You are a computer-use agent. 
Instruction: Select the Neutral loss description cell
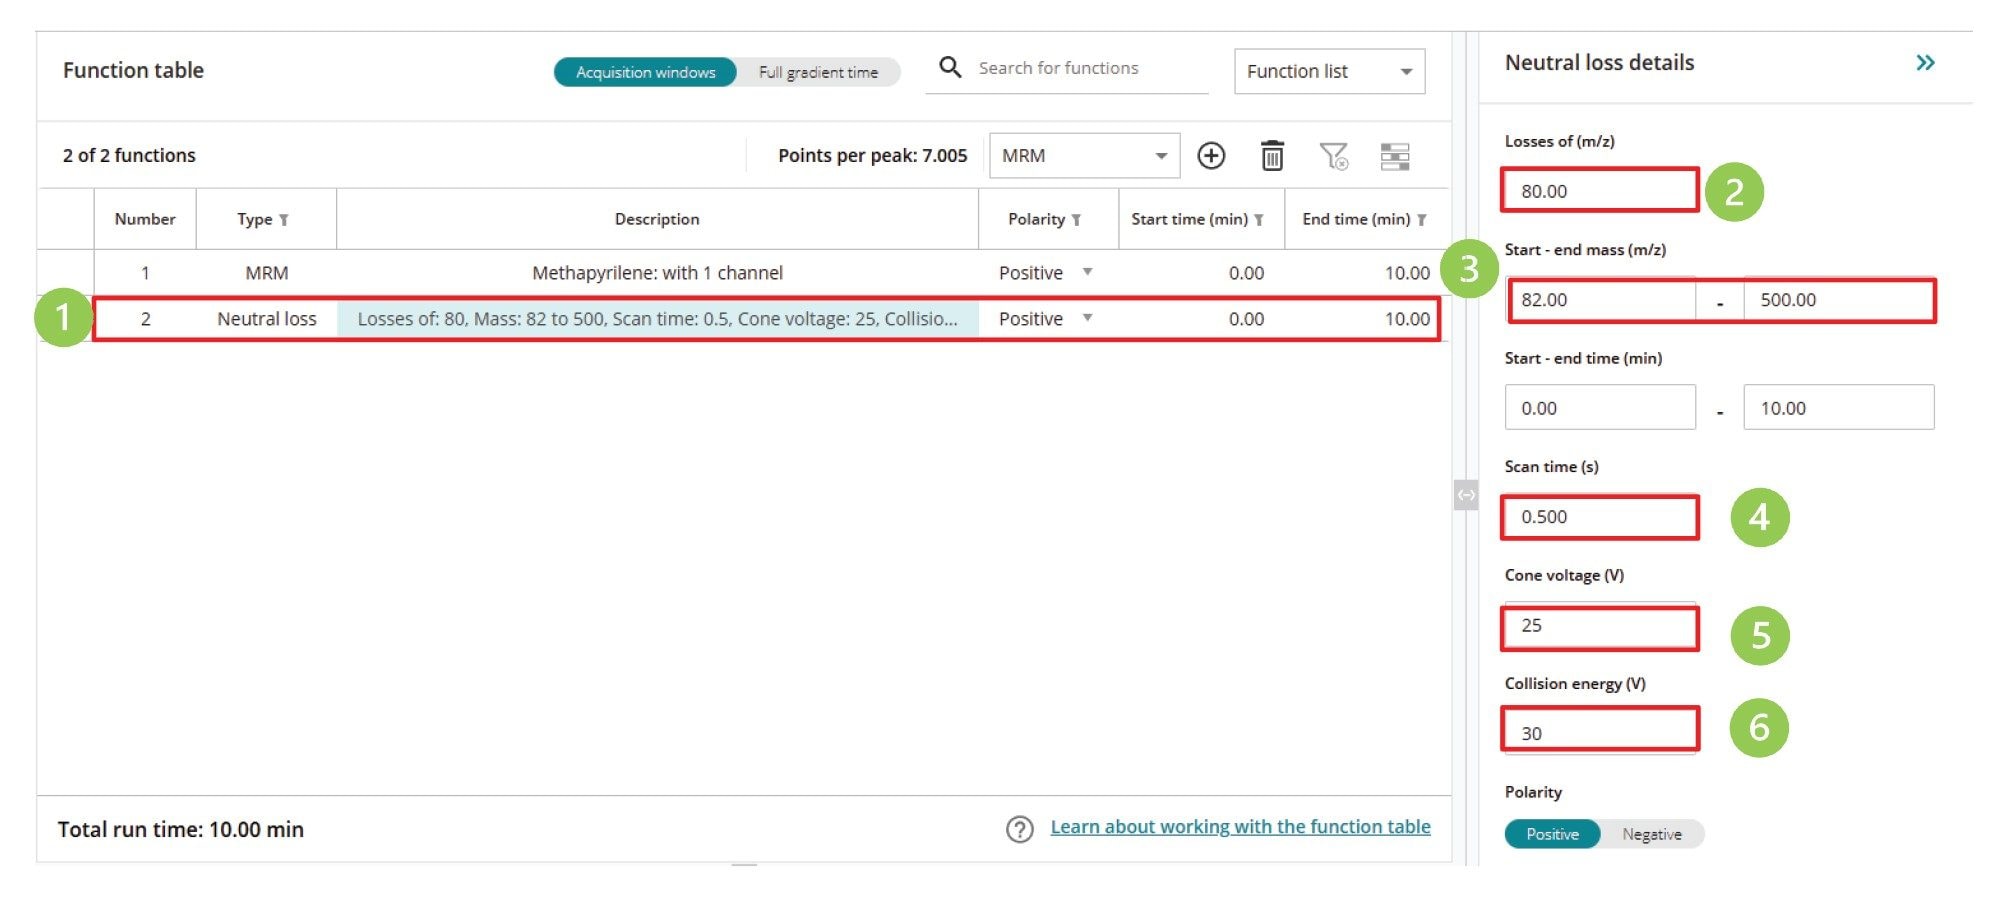click(x=657, y=319)
